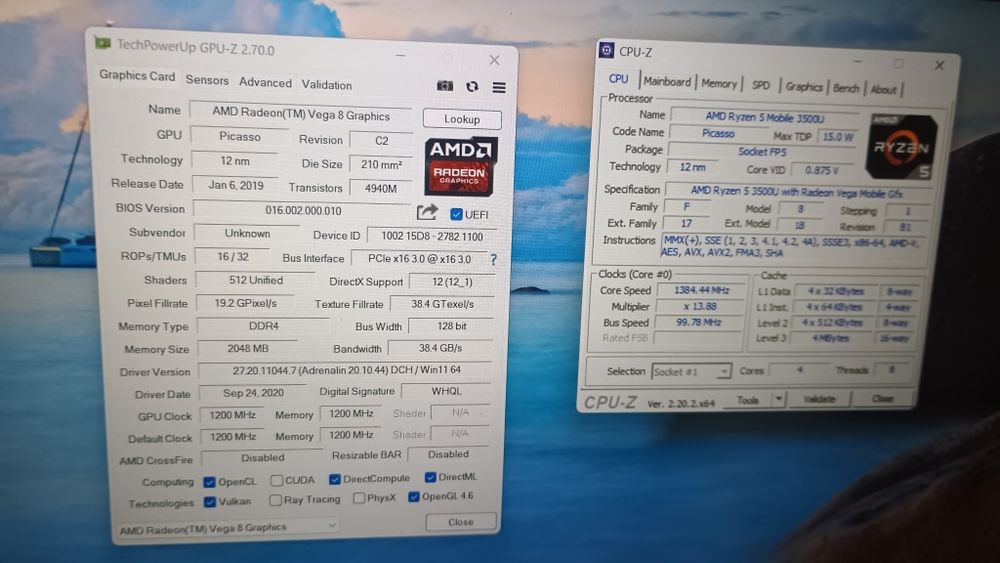This screenshot has width=1000, height=563.
Task: Click the Tools button in CPU-Z
Action: click(x=747, y=400)
